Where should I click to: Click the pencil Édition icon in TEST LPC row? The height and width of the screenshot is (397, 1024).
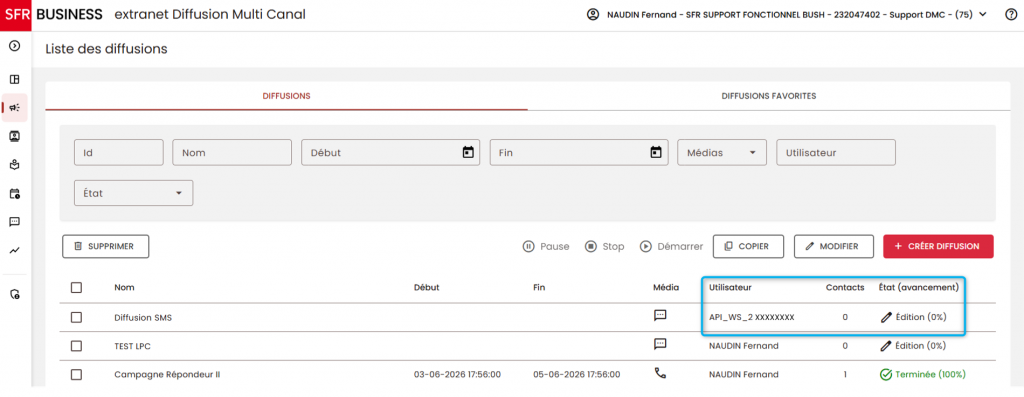886,345
